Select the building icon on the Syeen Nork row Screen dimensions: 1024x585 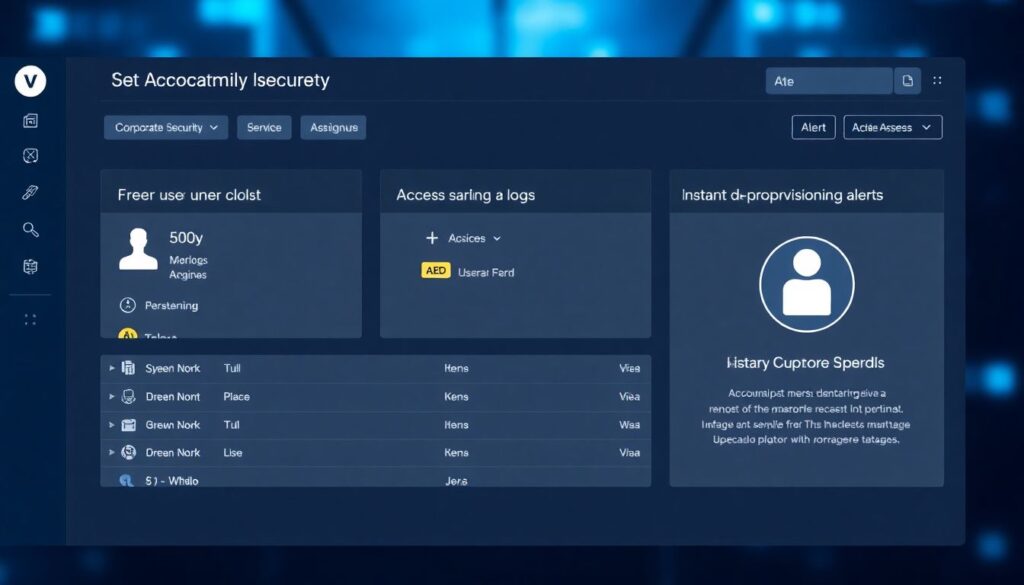pos(127,368)
